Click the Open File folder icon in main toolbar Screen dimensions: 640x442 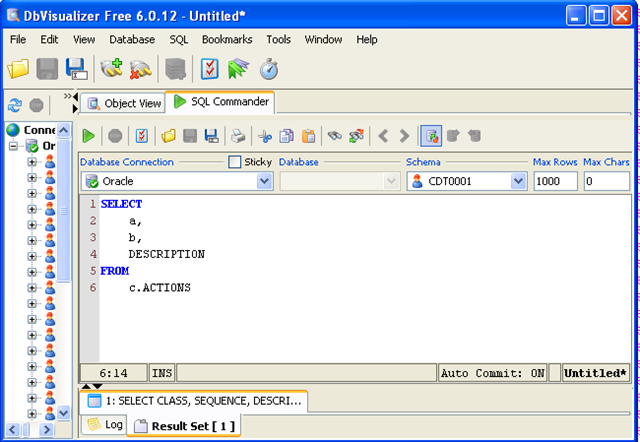(x=18, y=69)
